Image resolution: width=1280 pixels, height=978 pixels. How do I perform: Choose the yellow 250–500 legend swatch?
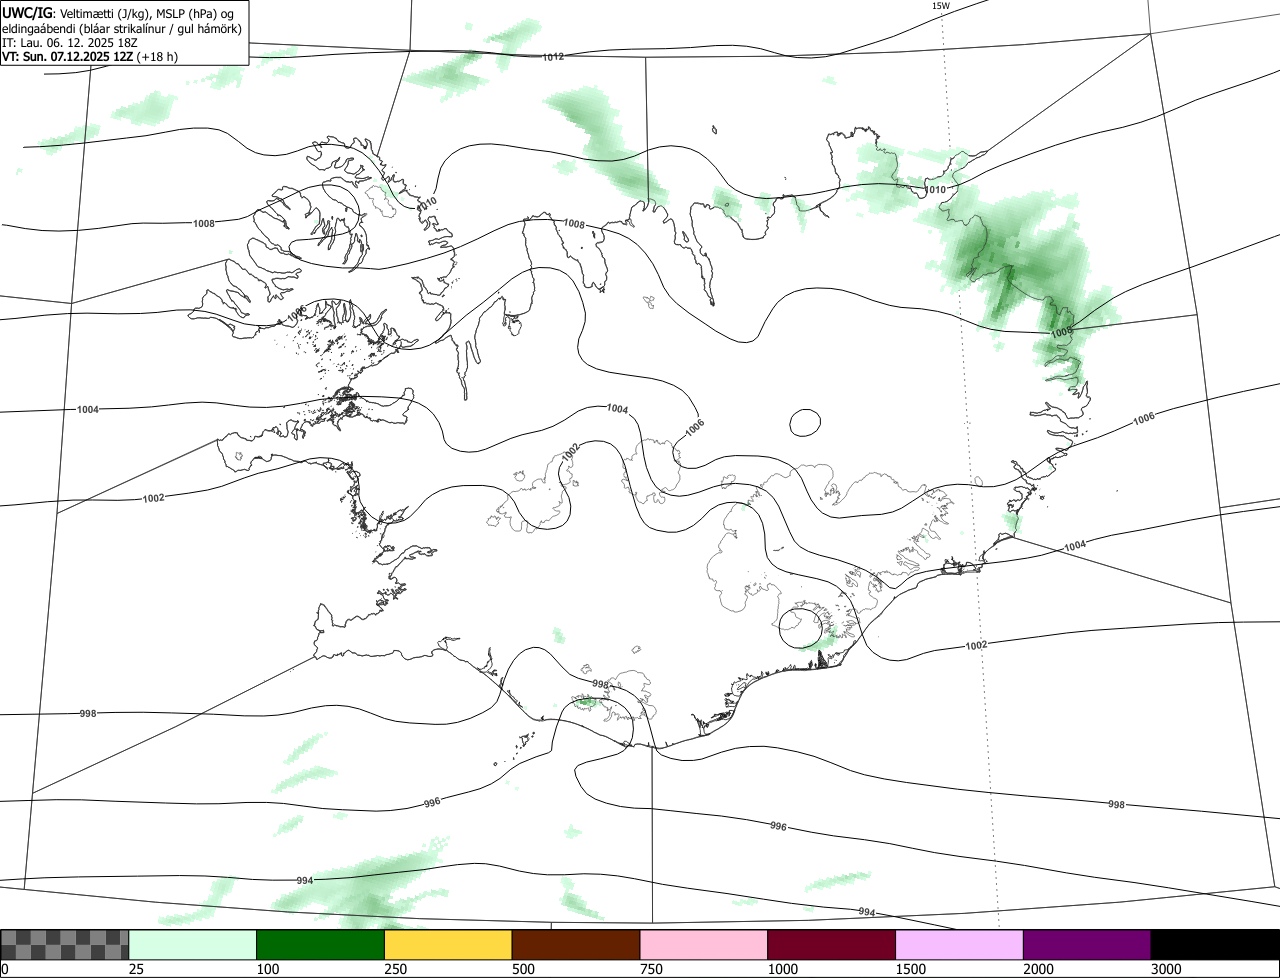(448, 945)
